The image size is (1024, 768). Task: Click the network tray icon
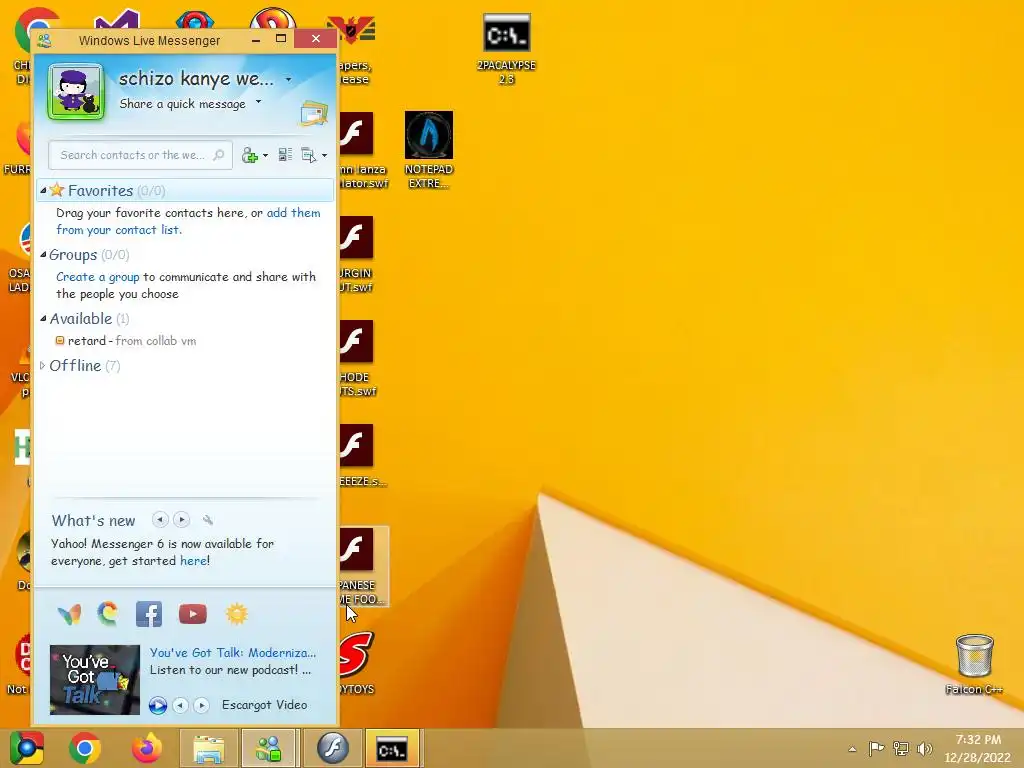901,748
